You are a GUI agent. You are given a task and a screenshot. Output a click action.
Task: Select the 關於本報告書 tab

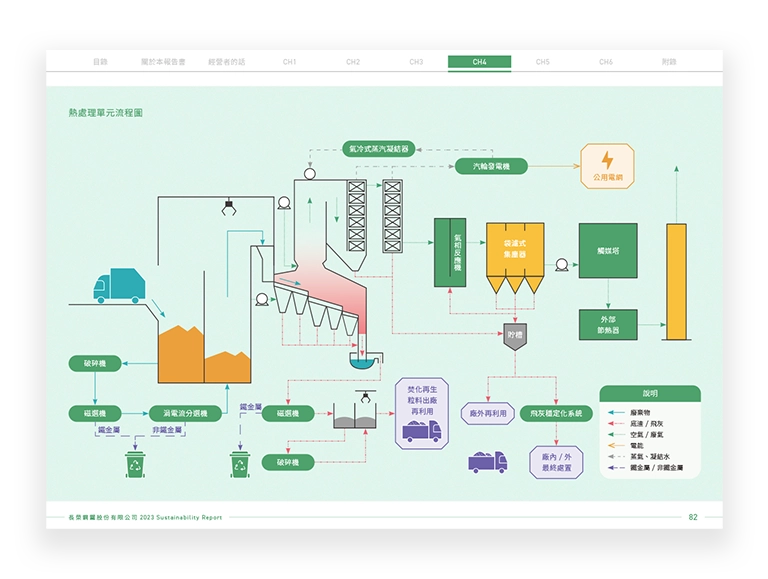[x=165, y=62]
